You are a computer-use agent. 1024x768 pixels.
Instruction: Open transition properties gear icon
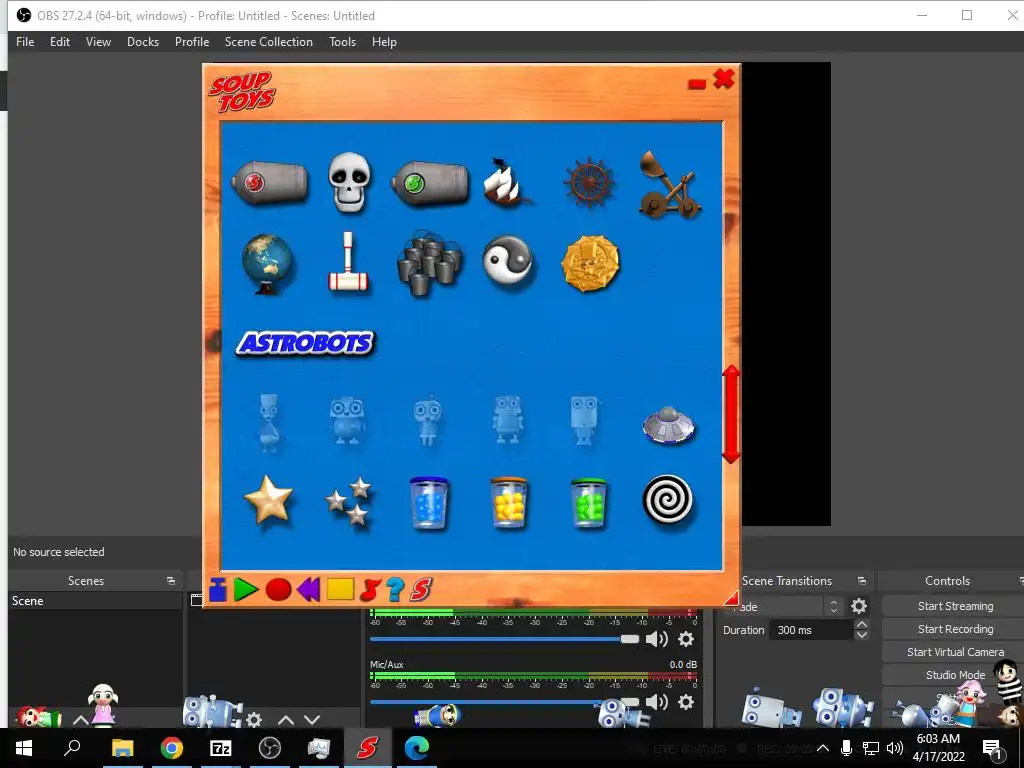tap(859, 607)
